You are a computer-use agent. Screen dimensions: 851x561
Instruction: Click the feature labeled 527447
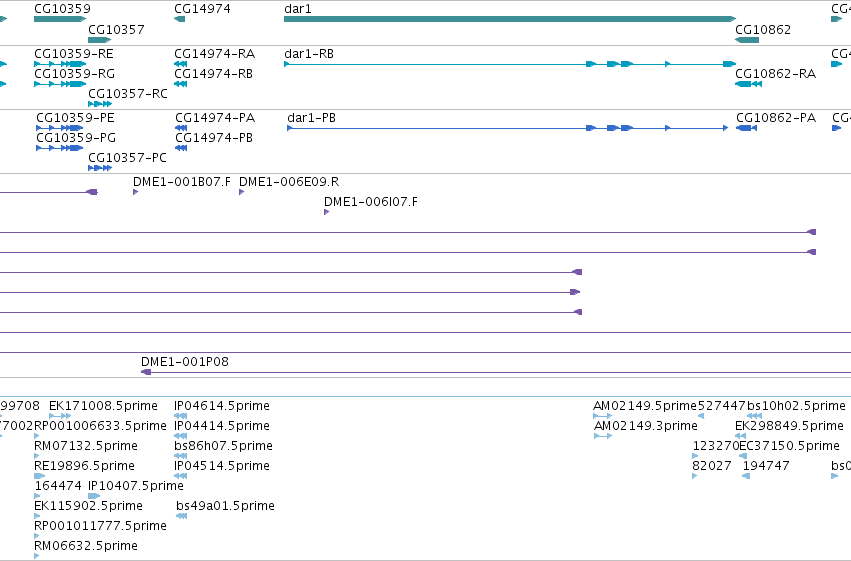(x=721, y=406)
